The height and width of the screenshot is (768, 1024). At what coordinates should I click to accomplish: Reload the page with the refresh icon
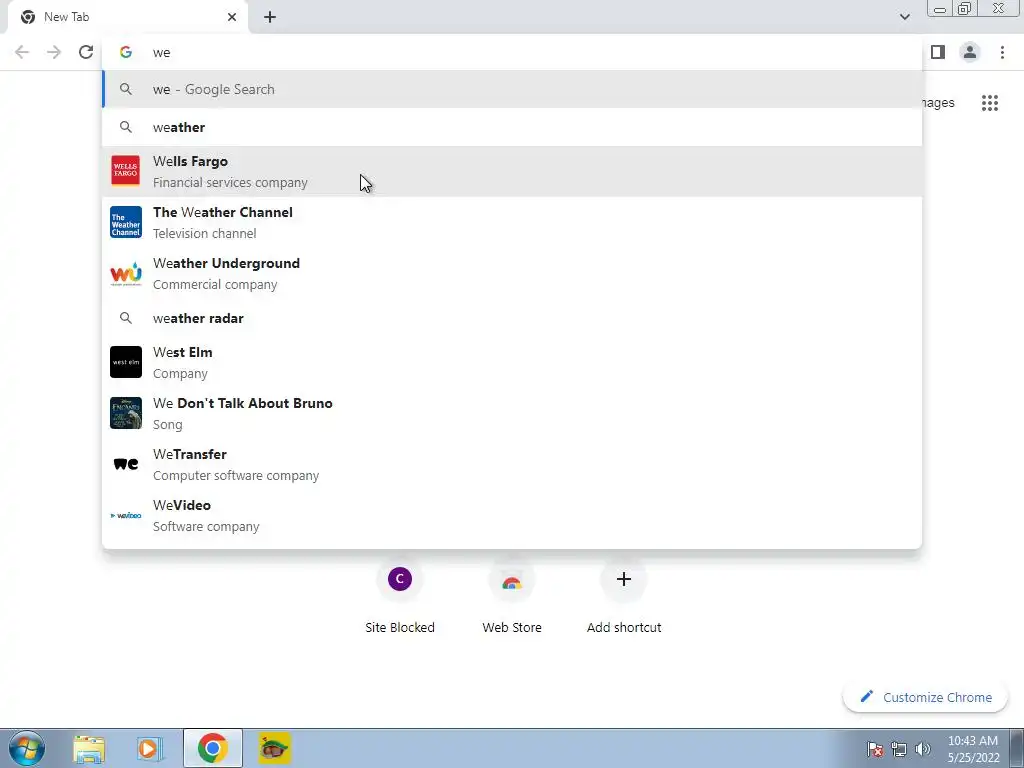click(x=86, y=52)
